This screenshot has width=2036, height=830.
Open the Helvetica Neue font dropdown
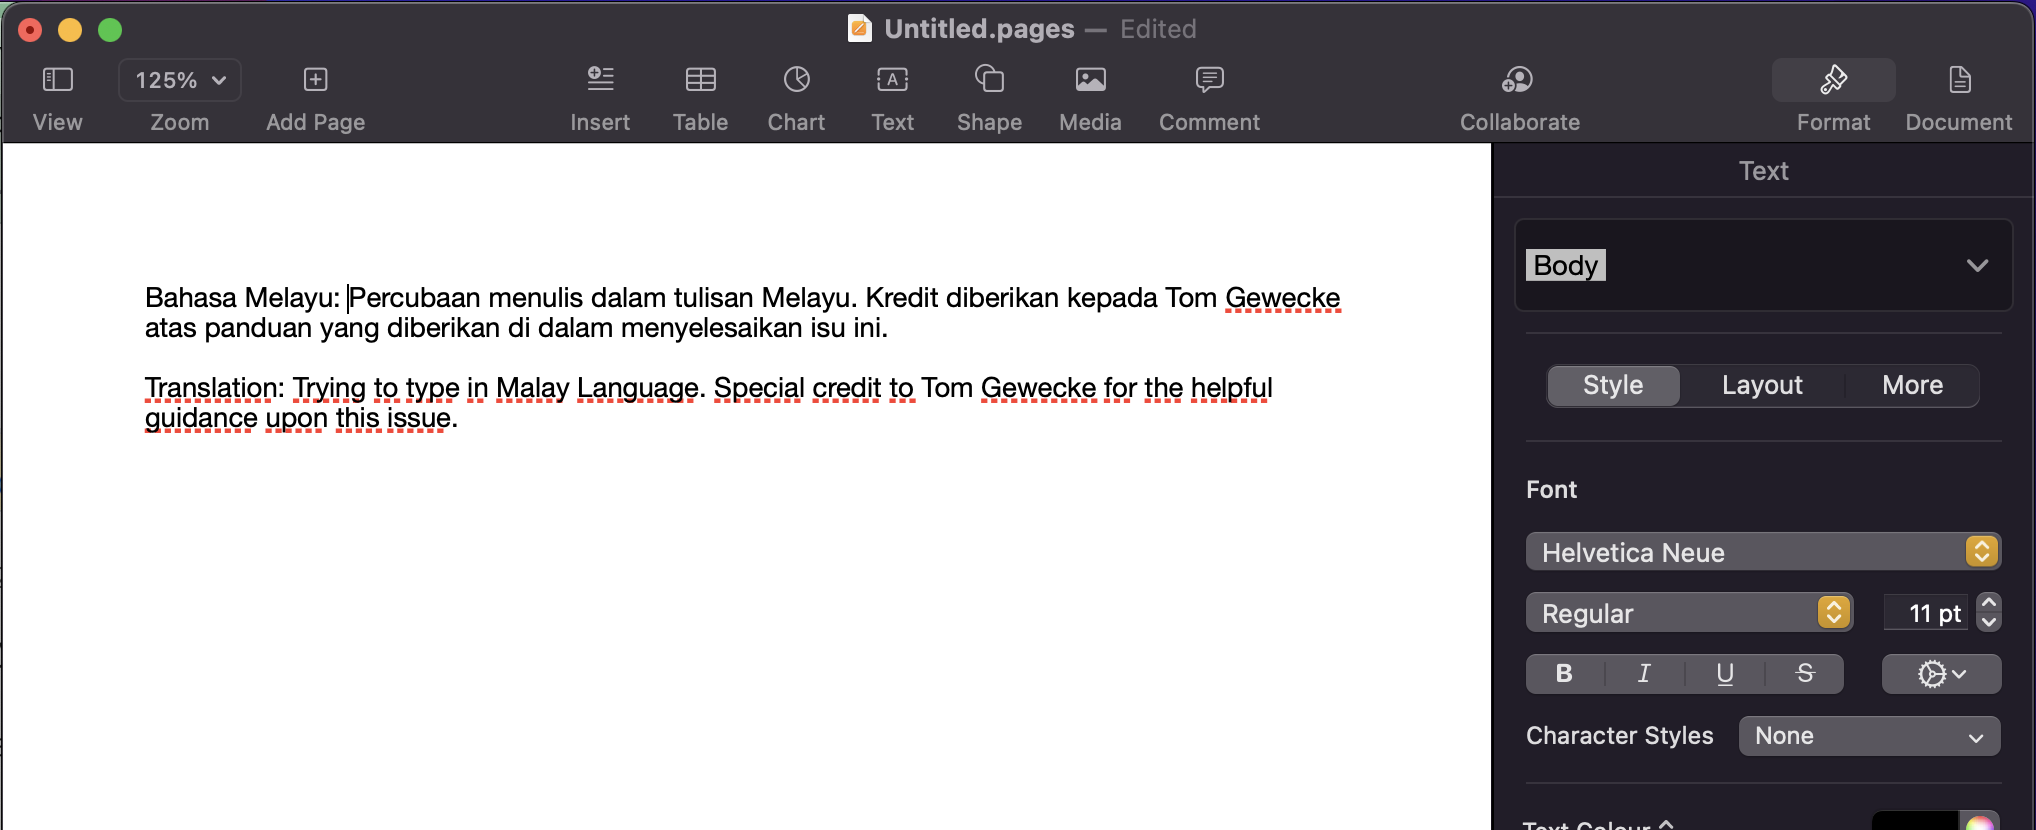(x=1763, y=552)
